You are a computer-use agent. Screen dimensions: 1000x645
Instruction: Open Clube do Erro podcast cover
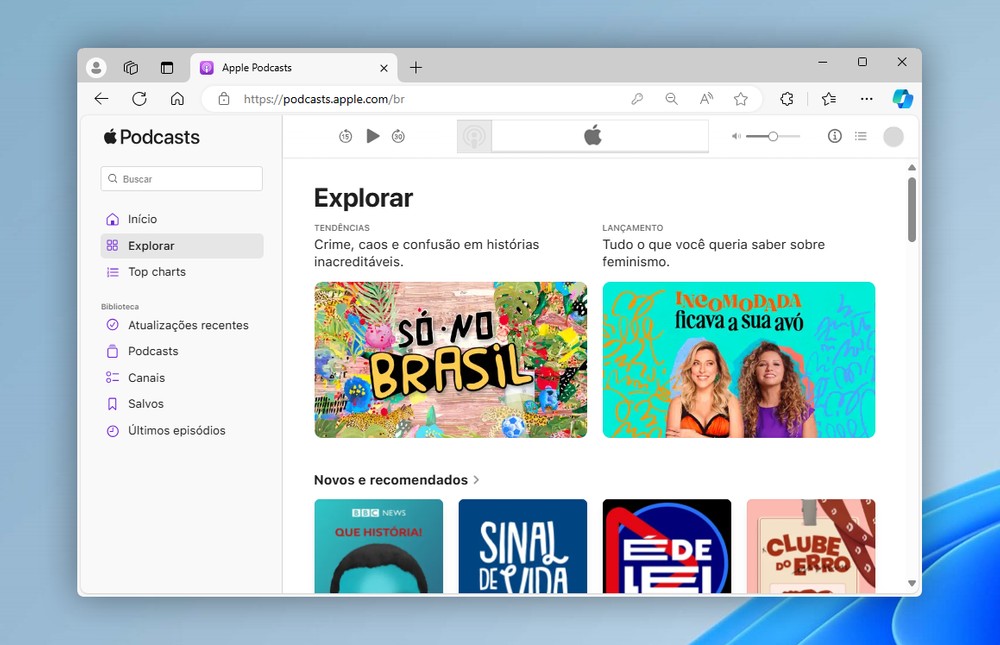tap(811, 546)
